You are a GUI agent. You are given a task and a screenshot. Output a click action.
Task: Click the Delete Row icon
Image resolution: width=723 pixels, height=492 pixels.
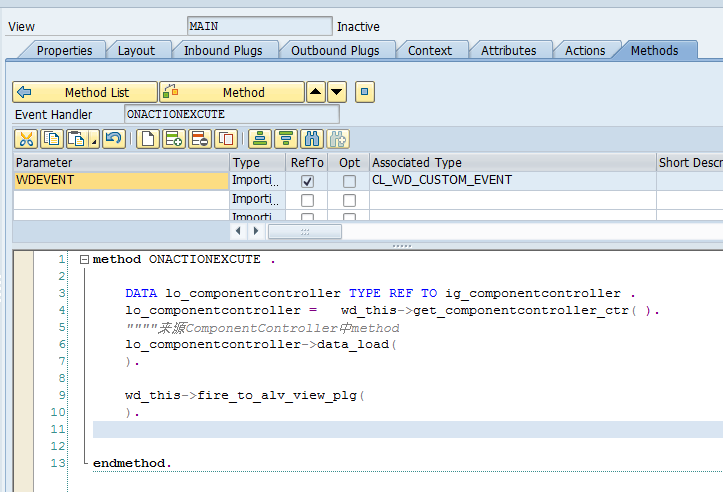click(x=200, y=139)
